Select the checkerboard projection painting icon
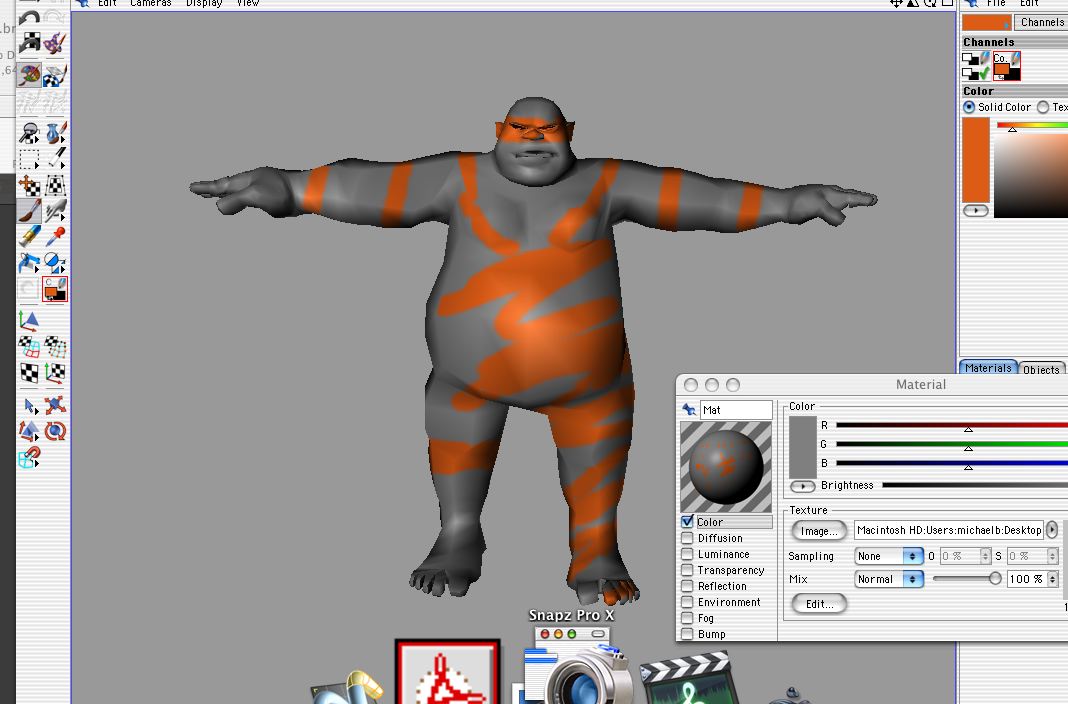 click(x=54, y=75)
